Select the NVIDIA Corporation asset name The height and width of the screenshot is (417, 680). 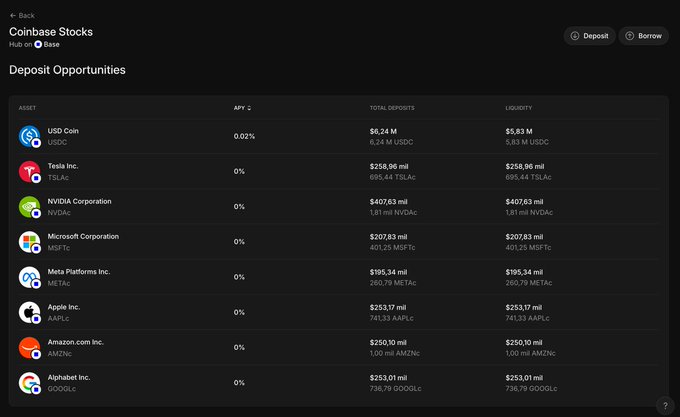(x=79, y=201)
